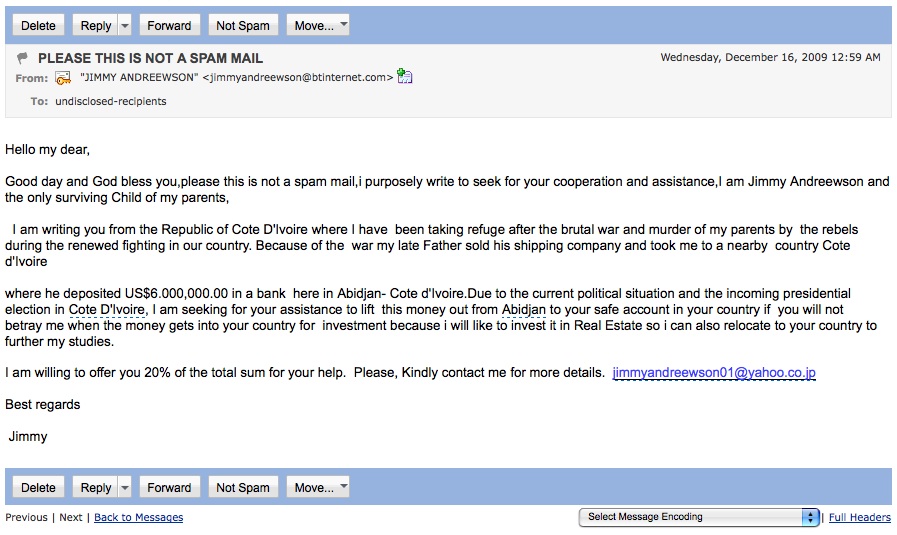
Task: Click the underlined Abidjan keyword link
Action: pyautogui.click(x=523, y=310)
